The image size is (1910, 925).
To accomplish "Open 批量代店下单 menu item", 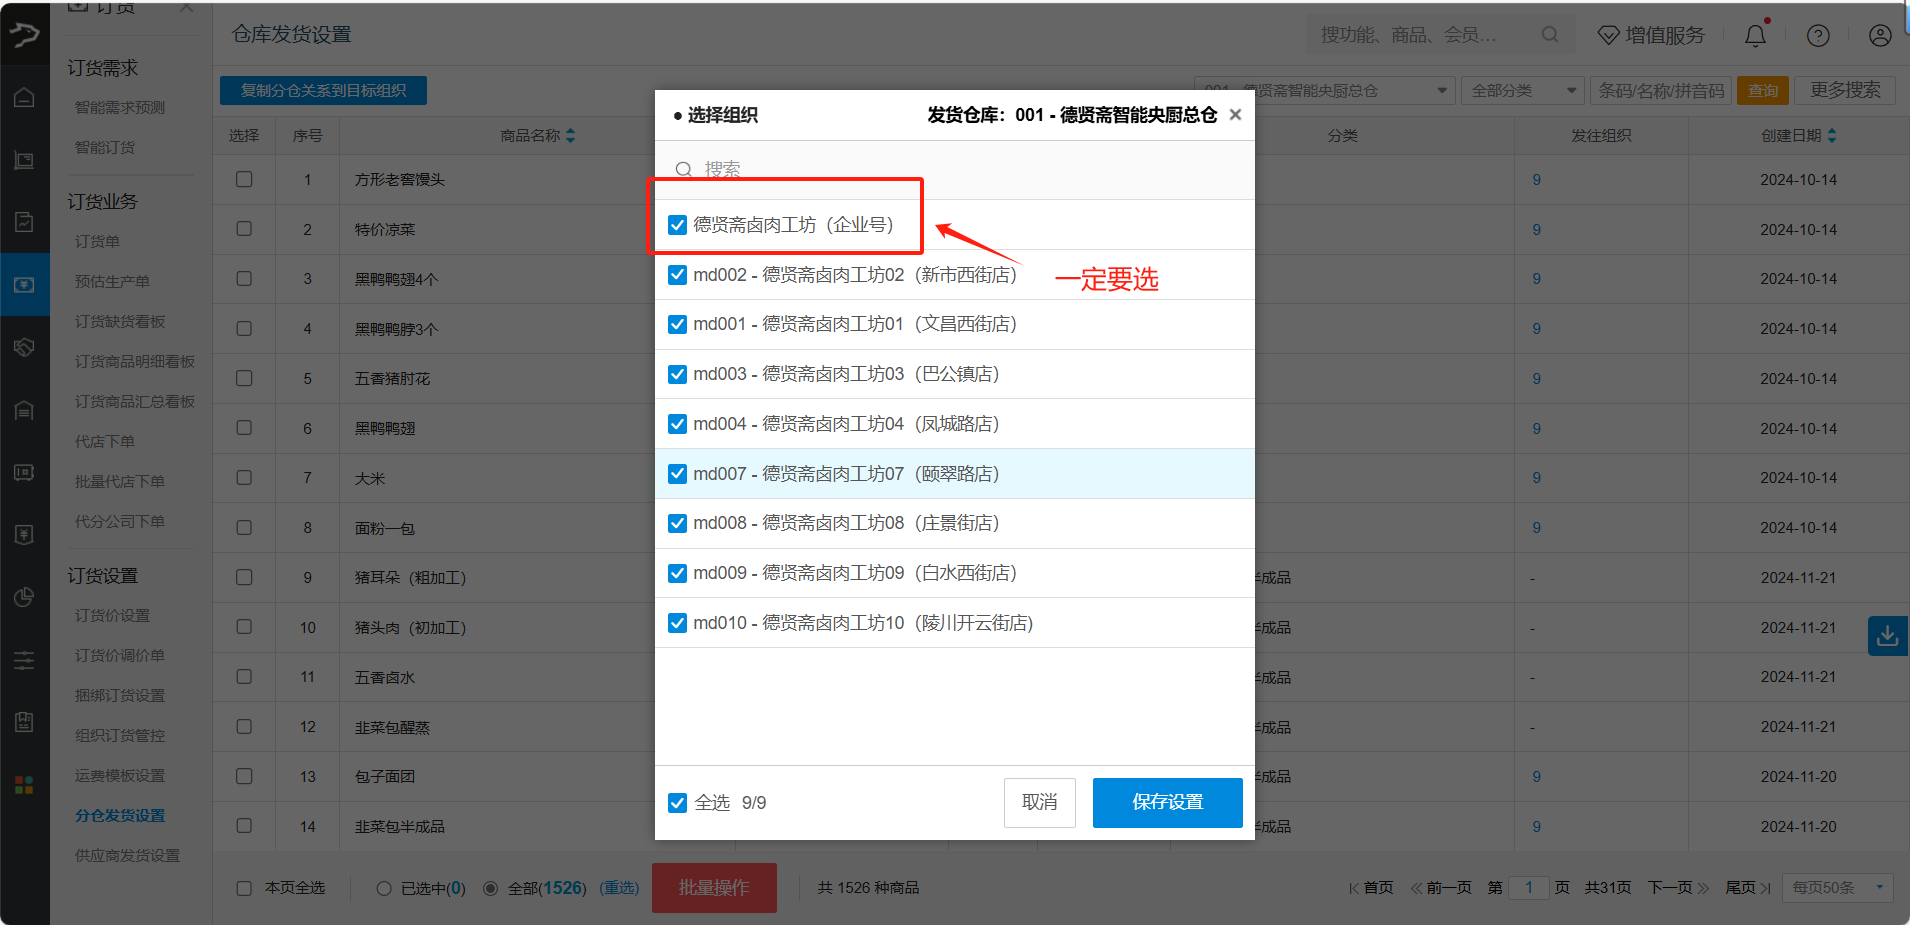I will (x=120, y=481).
